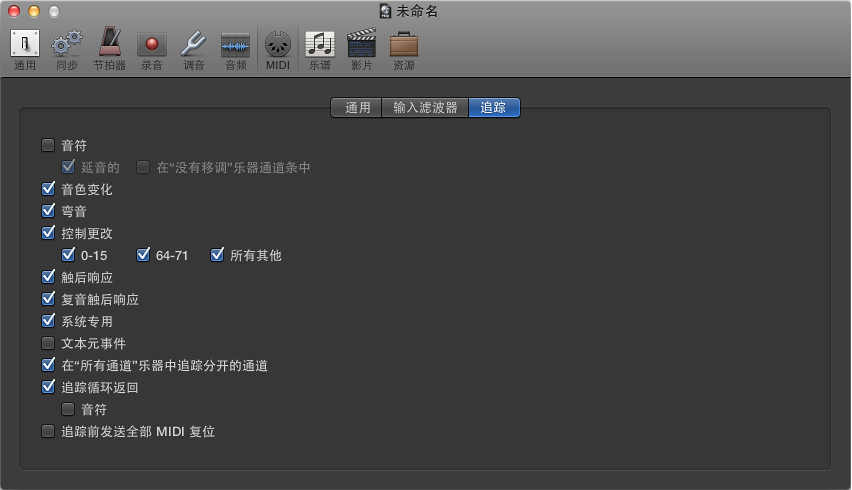Toggle the 64-71 controller checkbox
This screenshot has width=852, height=490.
point(143,255)
